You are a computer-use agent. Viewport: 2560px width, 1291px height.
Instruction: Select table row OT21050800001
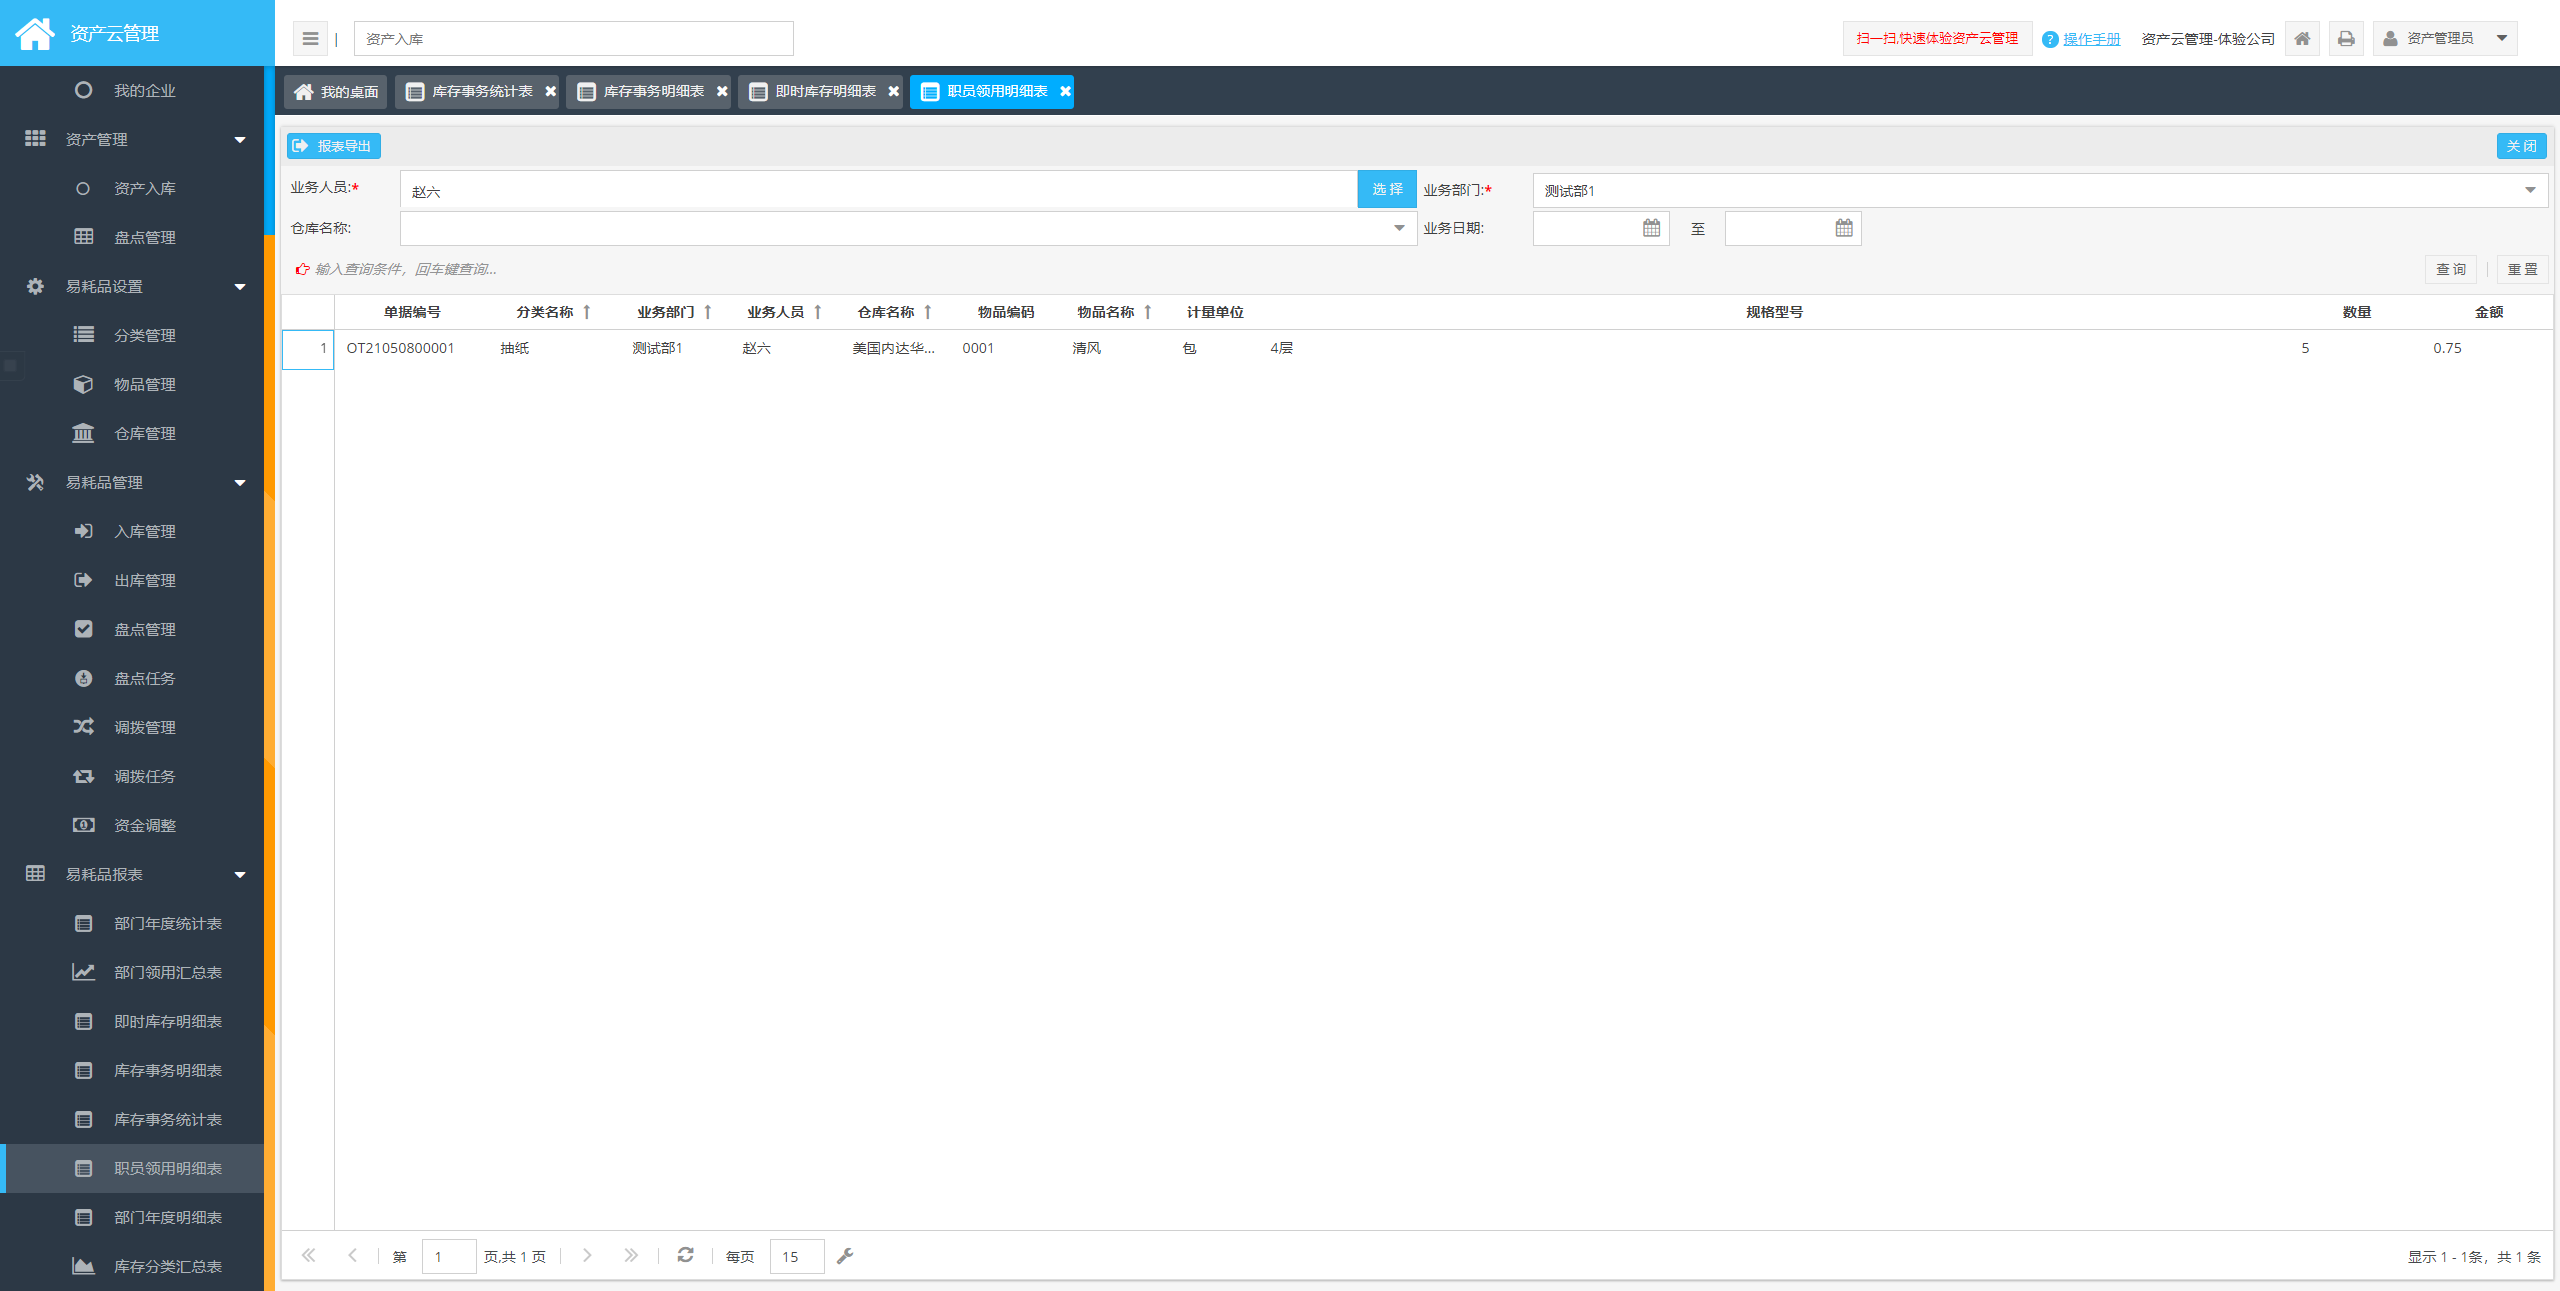coord(1416,348)
